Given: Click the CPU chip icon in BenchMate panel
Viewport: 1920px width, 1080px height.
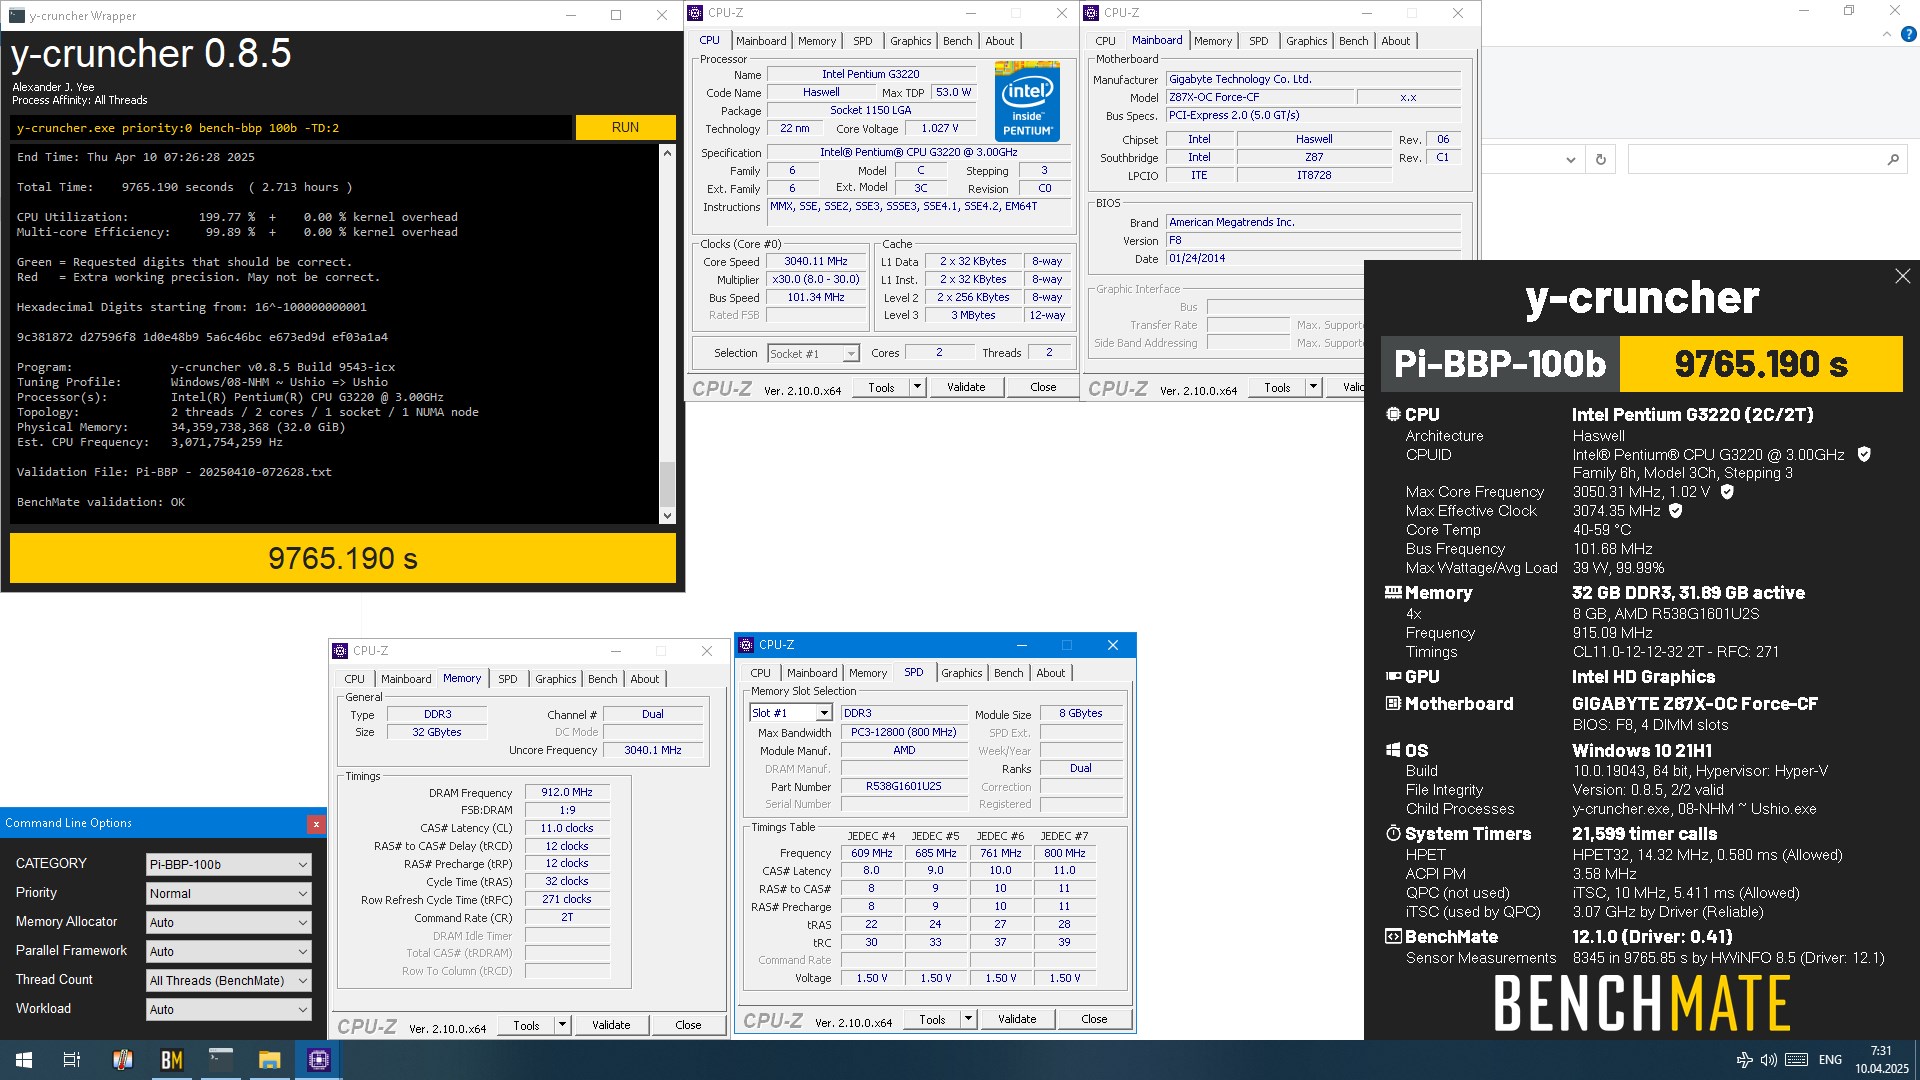Looking at the screenshot, I should pos(1393,414).
